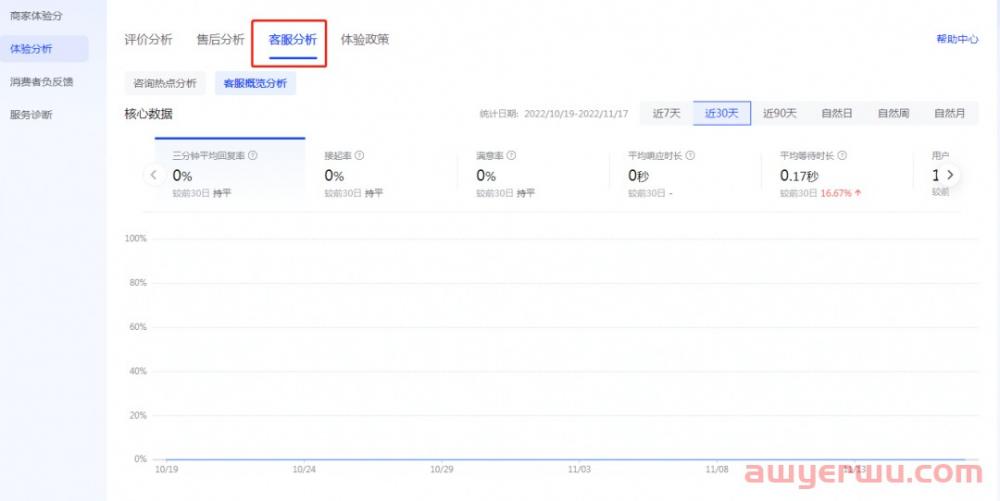Click help icon next to 平均响应时长
Viewport: 1000px width, 501px height.
tap(690, 156)
